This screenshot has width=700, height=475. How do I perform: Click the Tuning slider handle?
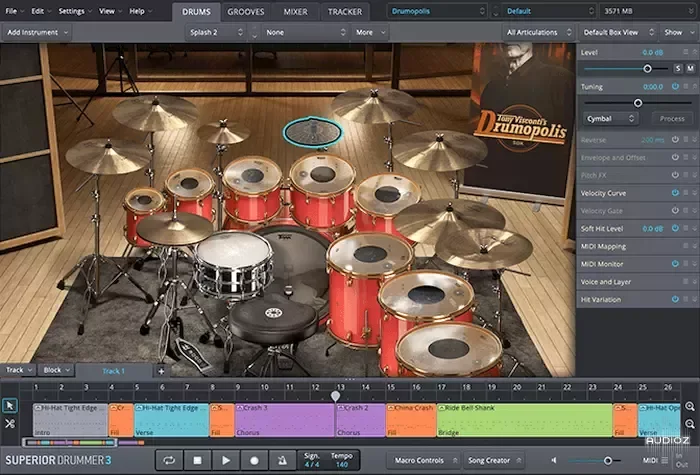(638, 103)
